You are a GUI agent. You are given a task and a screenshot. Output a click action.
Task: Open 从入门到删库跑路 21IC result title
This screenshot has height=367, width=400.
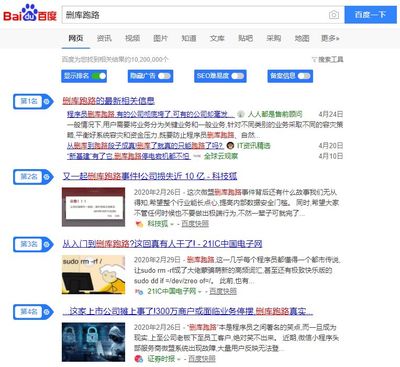point(162,244)
